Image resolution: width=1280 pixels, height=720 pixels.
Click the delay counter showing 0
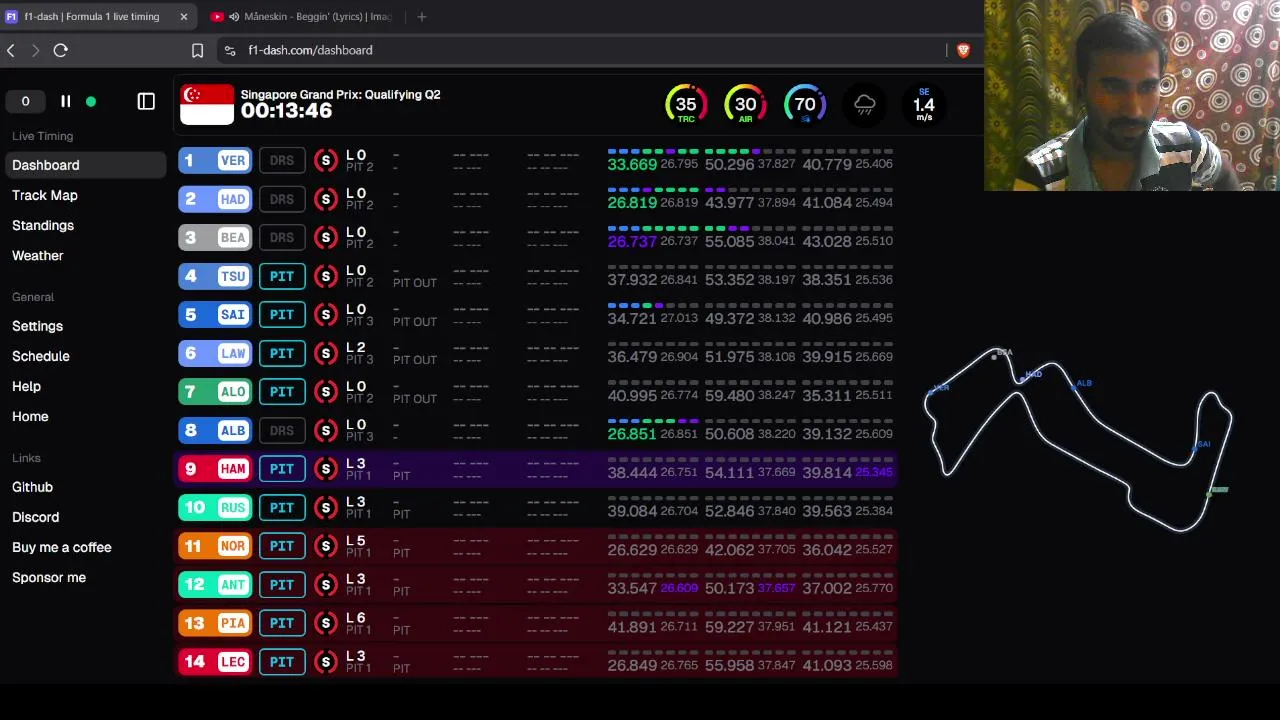pos(25,101)
